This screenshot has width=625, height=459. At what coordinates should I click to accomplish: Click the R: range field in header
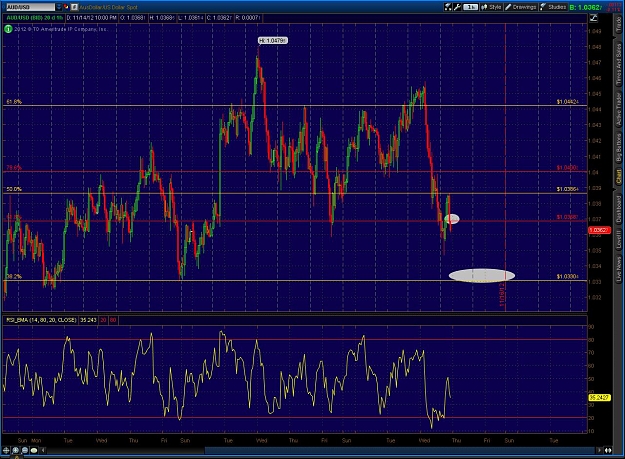pyautogui.click(x=248, y=18)
